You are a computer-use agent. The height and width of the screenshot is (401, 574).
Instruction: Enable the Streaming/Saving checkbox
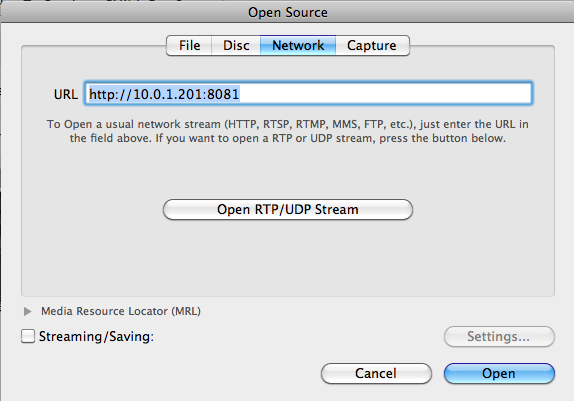coord(28,336)
